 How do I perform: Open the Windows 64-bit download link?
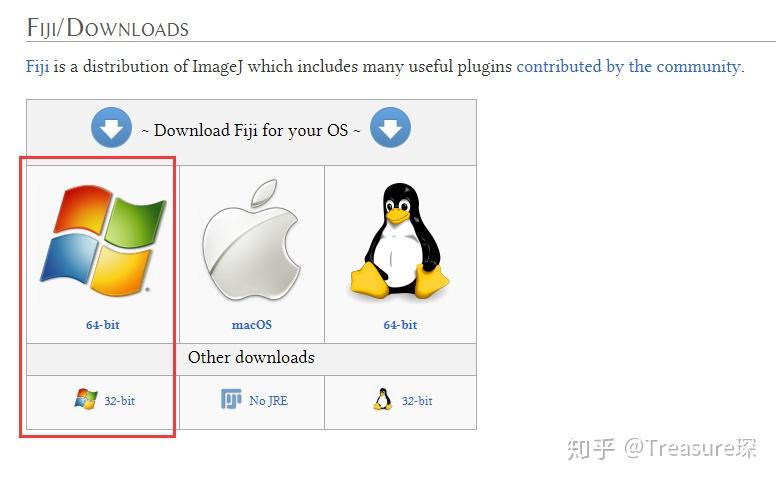point(102,325)
